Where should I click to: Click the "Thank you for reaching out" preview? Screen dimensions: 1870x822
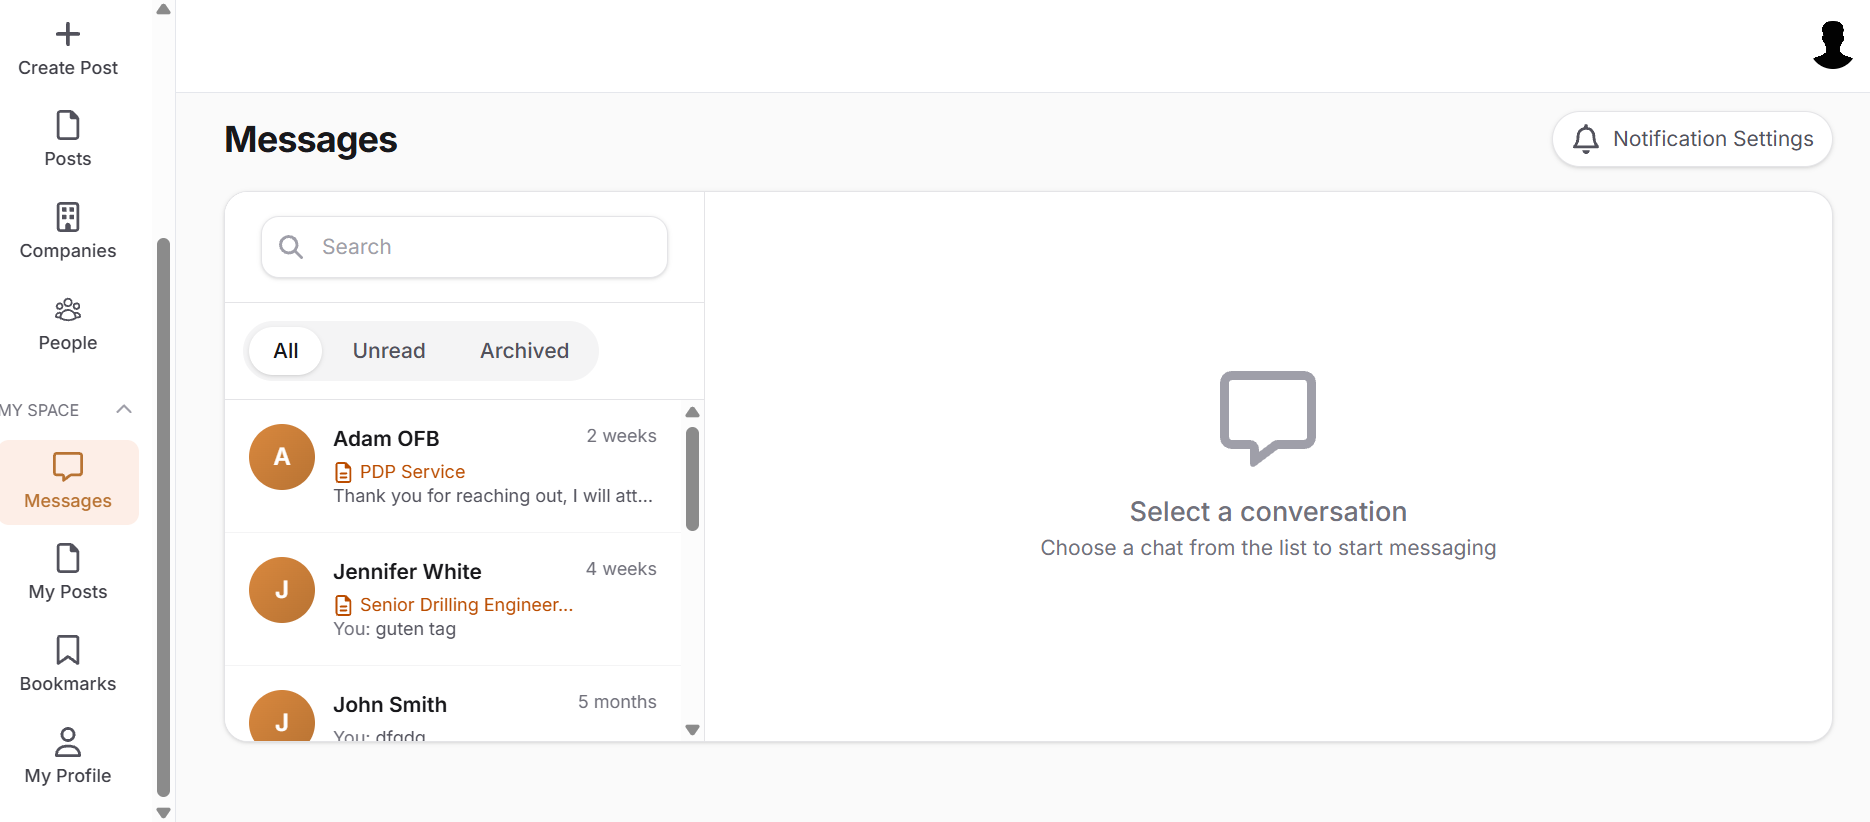coord(493,496)
